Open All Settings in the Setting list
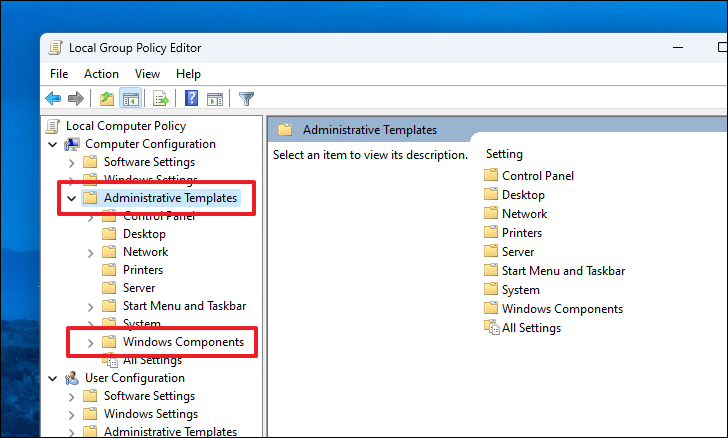 [531, 328]
